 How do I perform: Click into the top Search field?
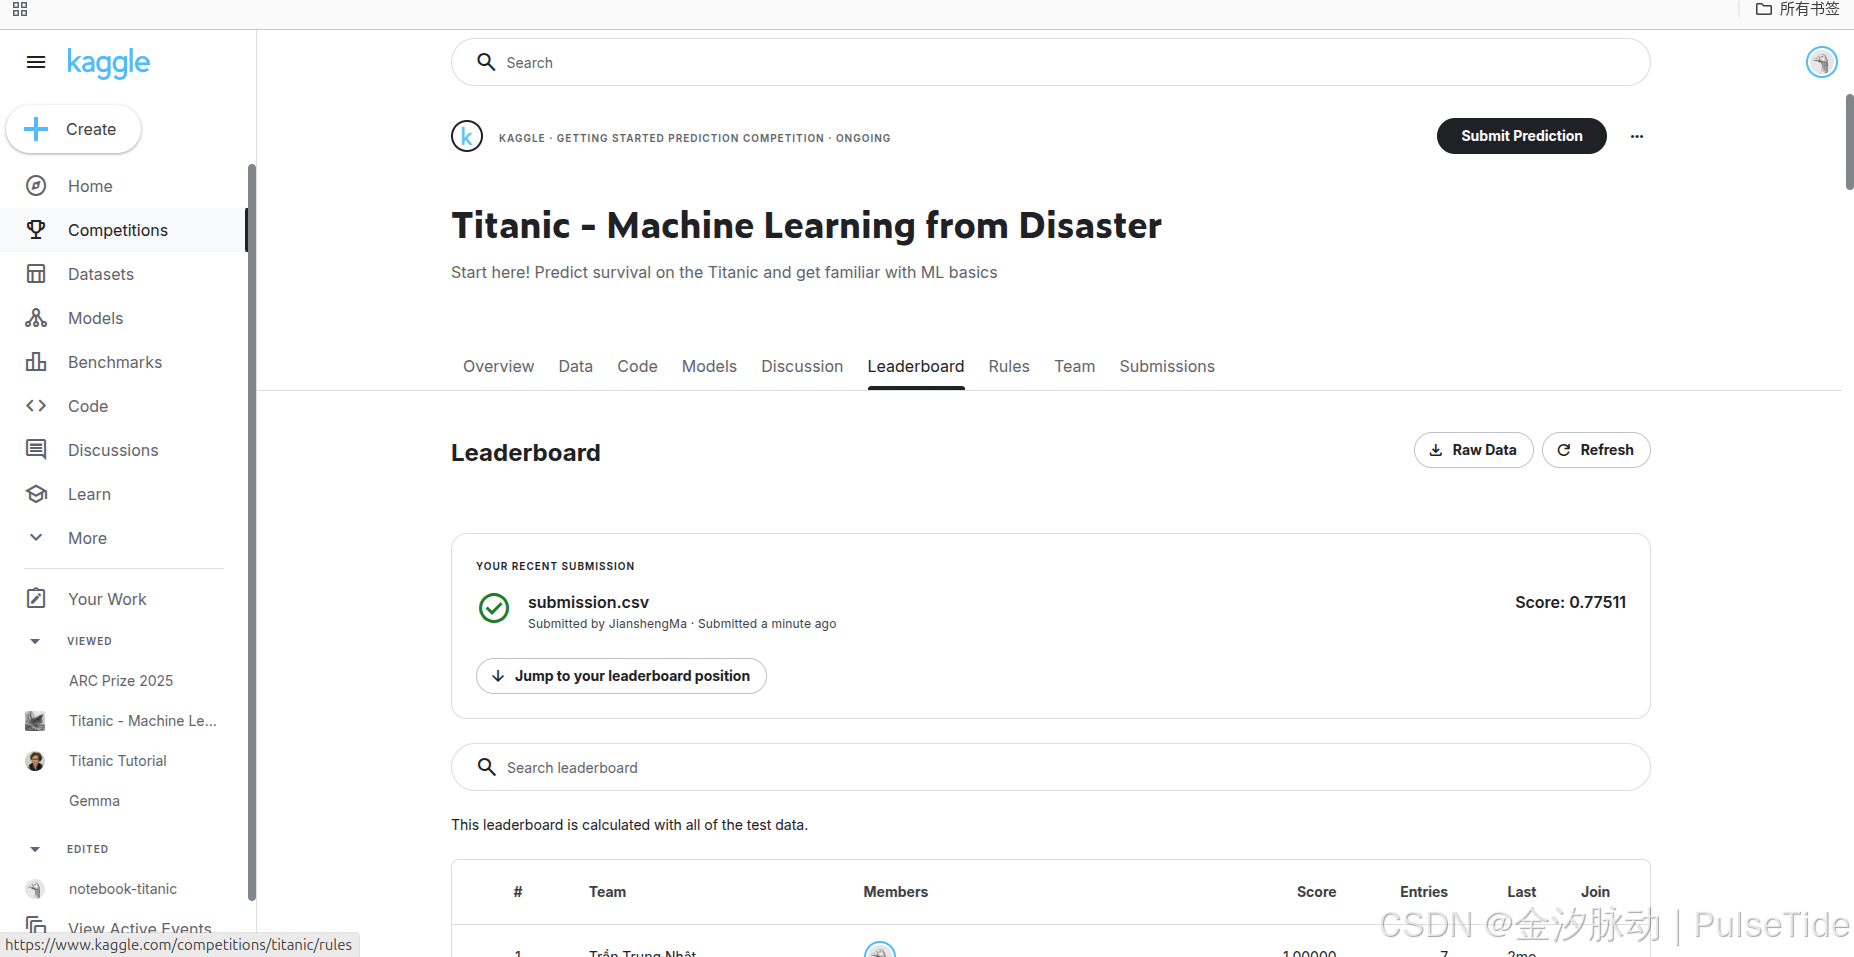pos(1050,62)
